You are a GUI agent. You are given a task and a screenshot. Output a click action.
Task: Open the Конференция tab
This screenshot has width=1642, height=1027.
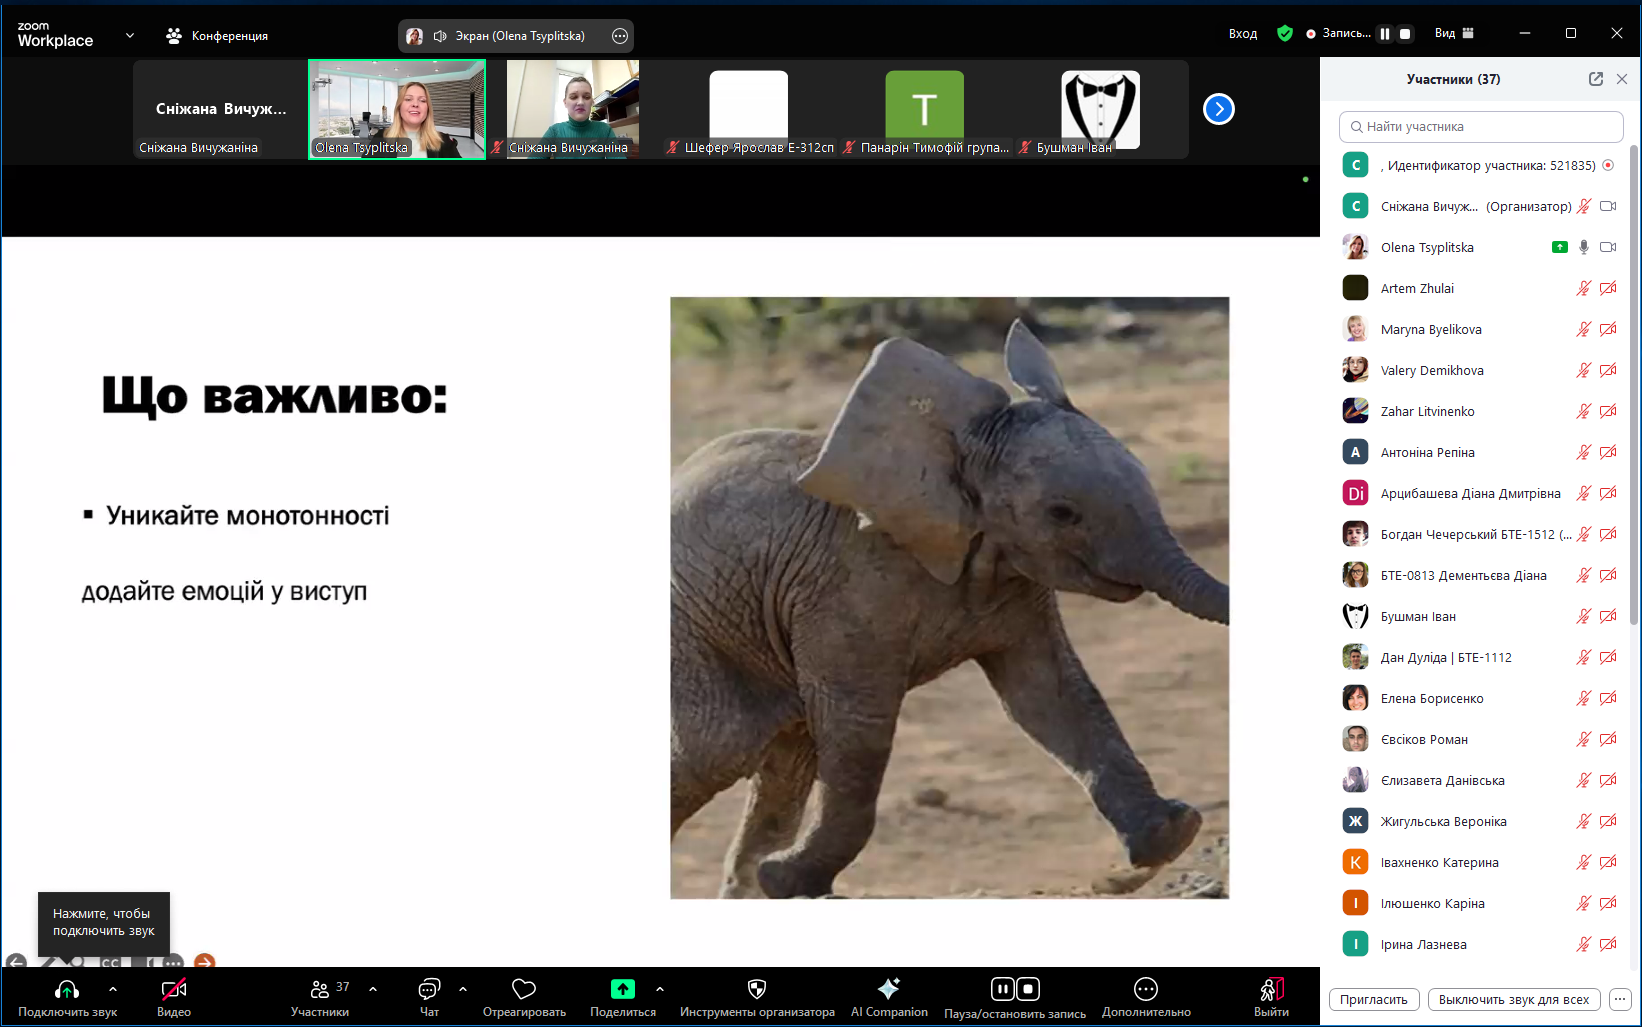point(217,36)
